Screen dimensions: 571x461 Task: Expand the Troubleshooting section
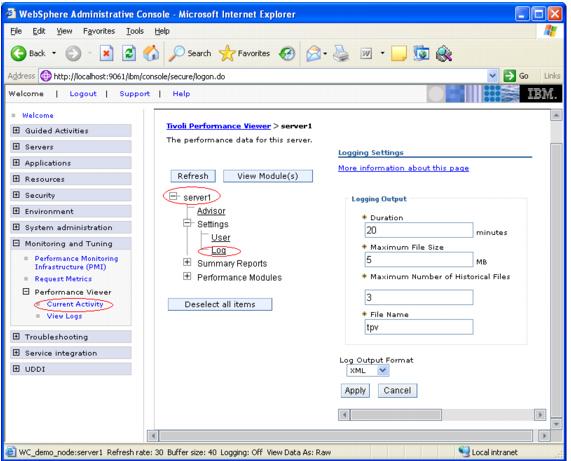16,336
